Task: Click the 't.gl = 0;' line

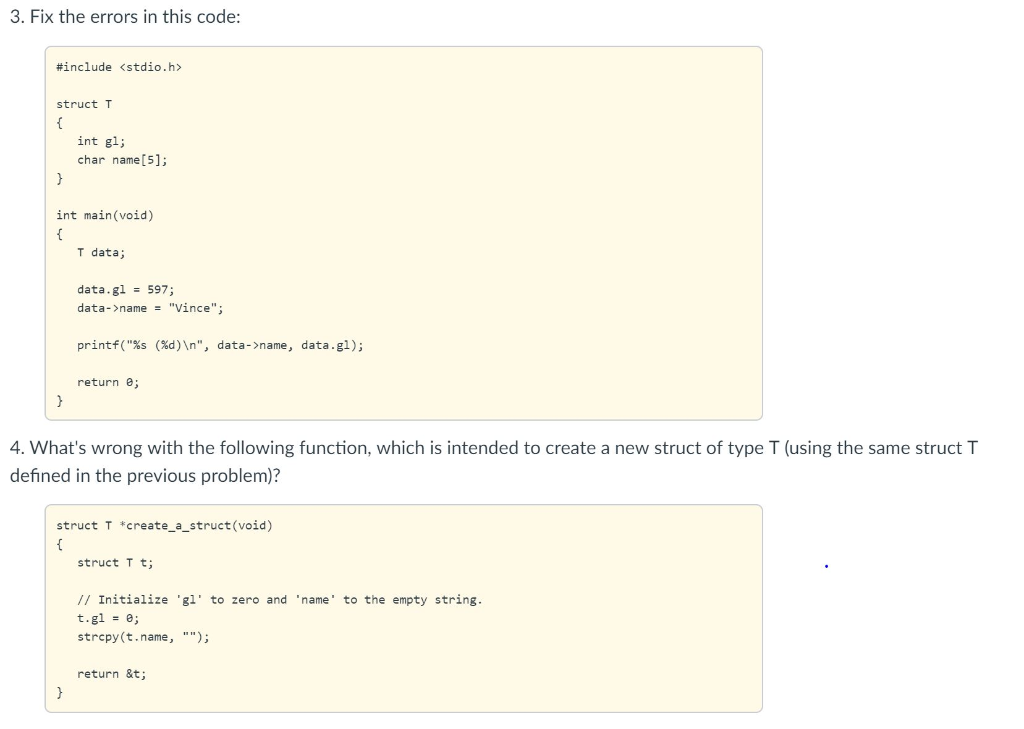Action: [108, 618]
